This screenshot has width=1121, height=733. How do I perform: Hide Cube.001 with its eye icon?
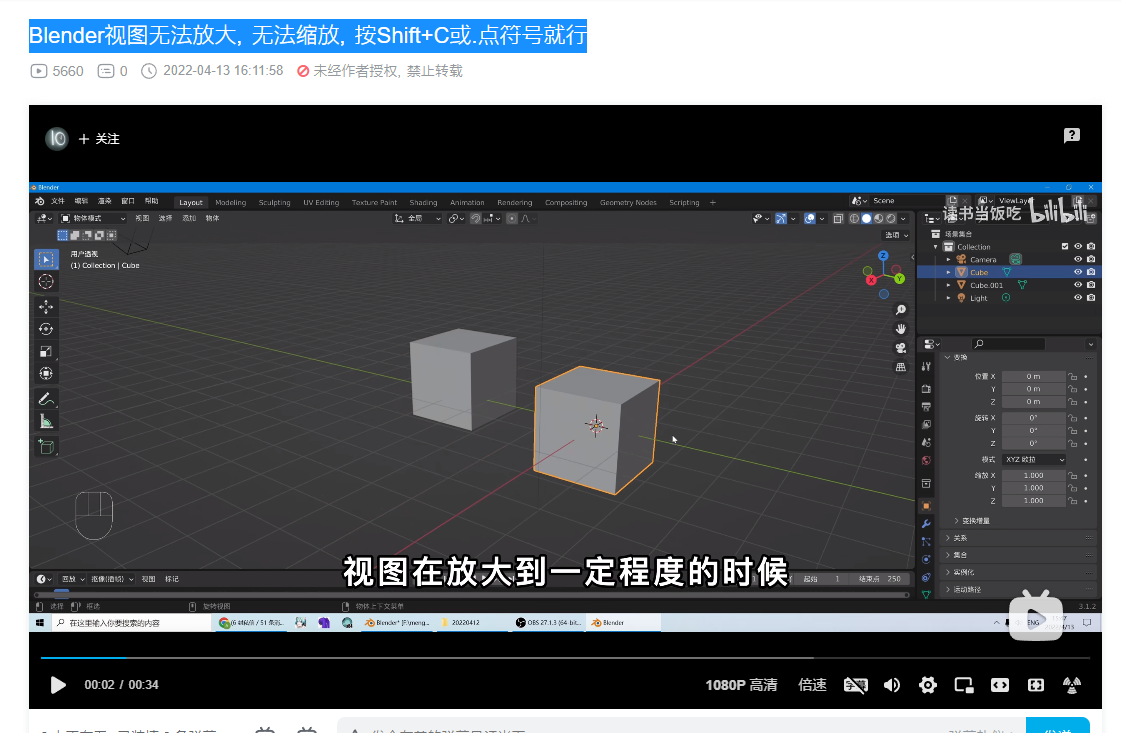(1078, 285)
